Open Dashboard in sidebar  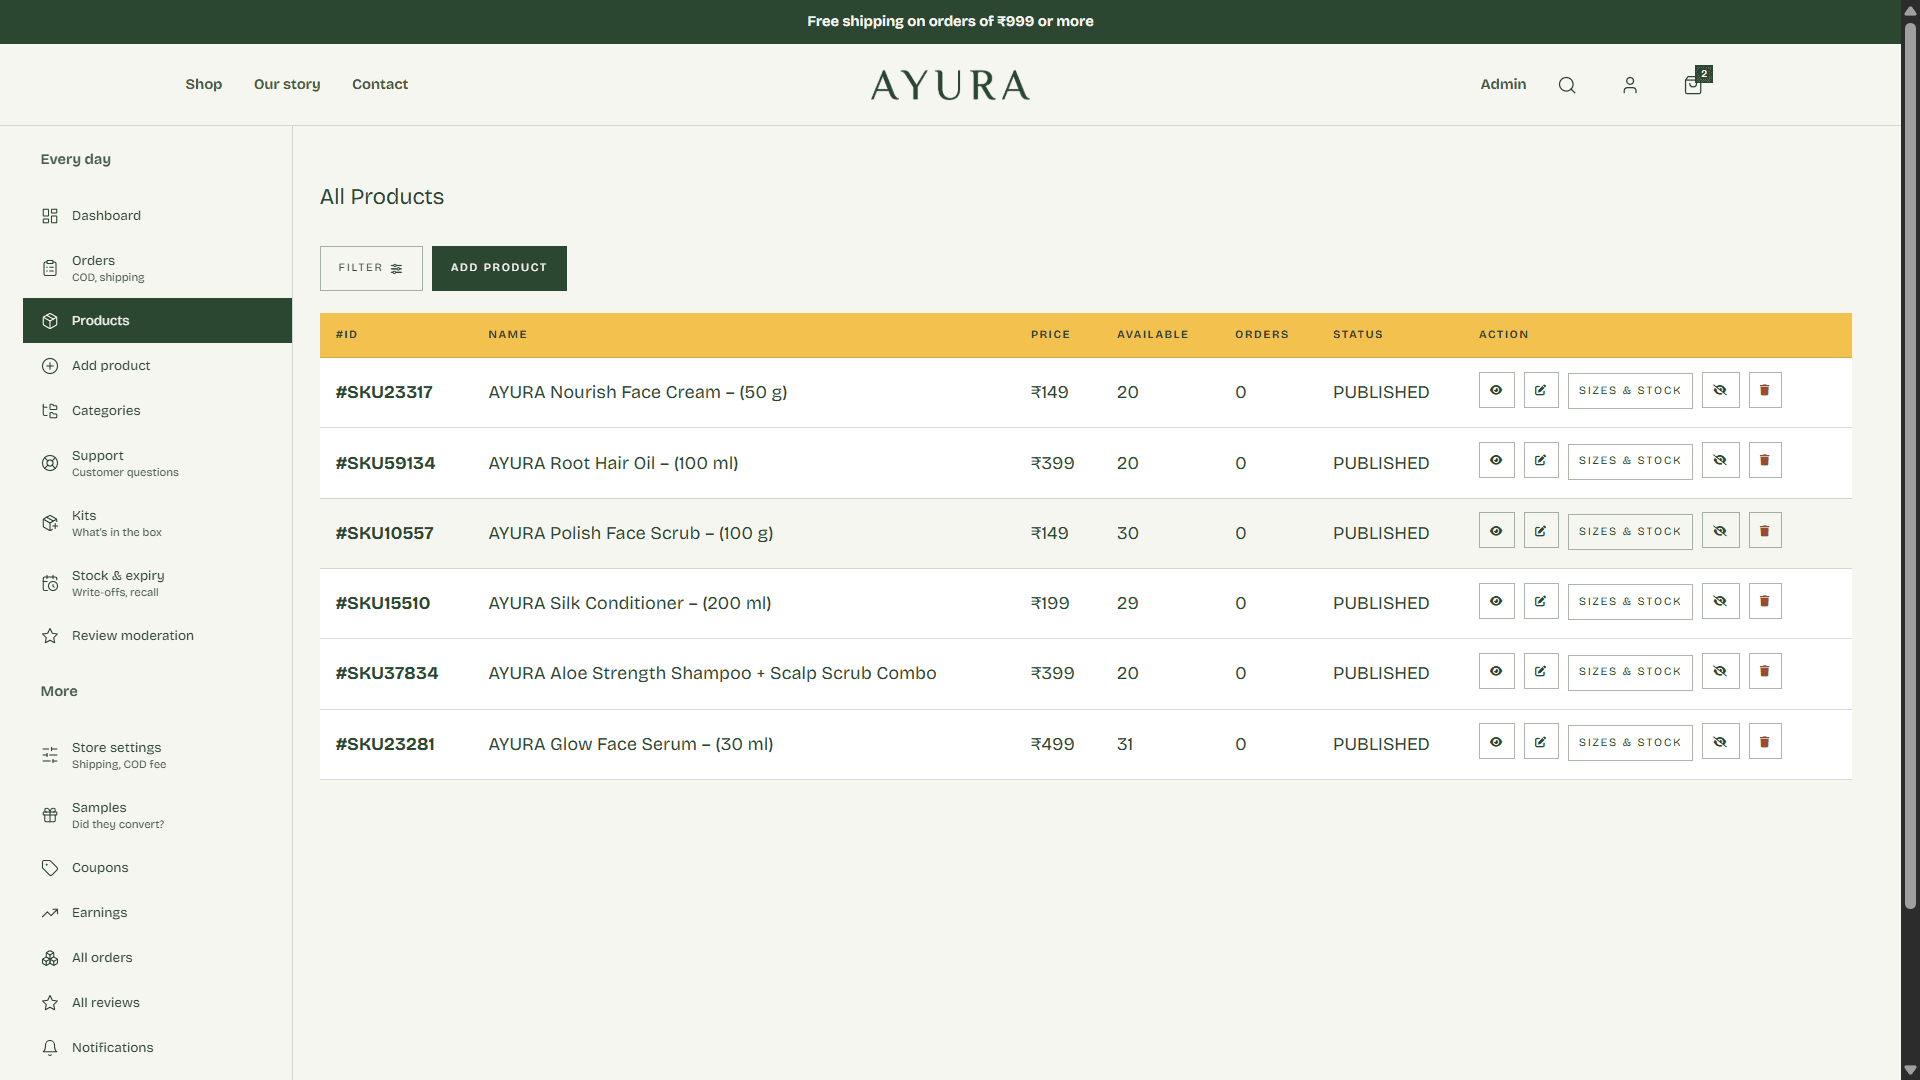point(157,216)
